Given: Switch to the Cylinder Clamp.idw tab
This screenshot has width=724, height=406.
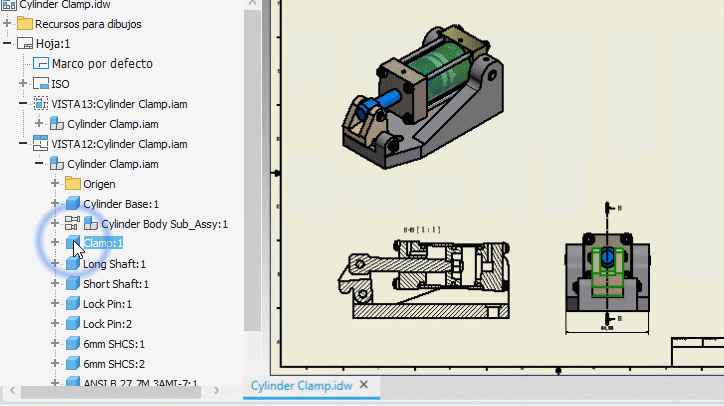Looking at the screenshot, I should [302, 386].
